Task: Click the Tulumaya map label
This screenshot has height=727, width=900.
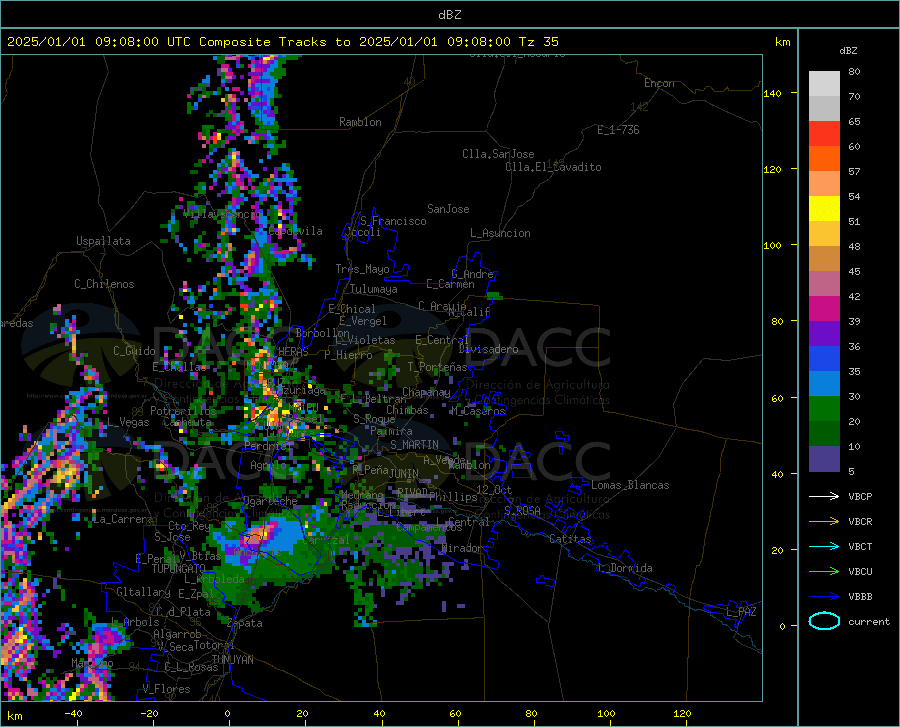Action: [x=374, y=289]
